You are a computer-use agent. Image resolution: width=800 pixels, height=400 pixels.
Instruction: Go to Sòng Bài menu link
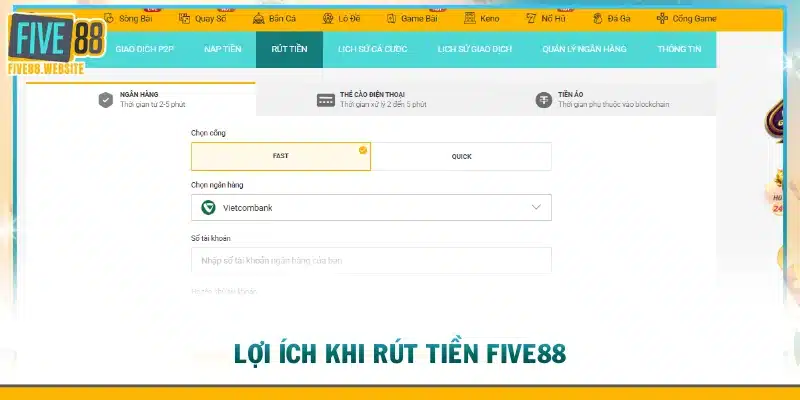pos(136,19)
